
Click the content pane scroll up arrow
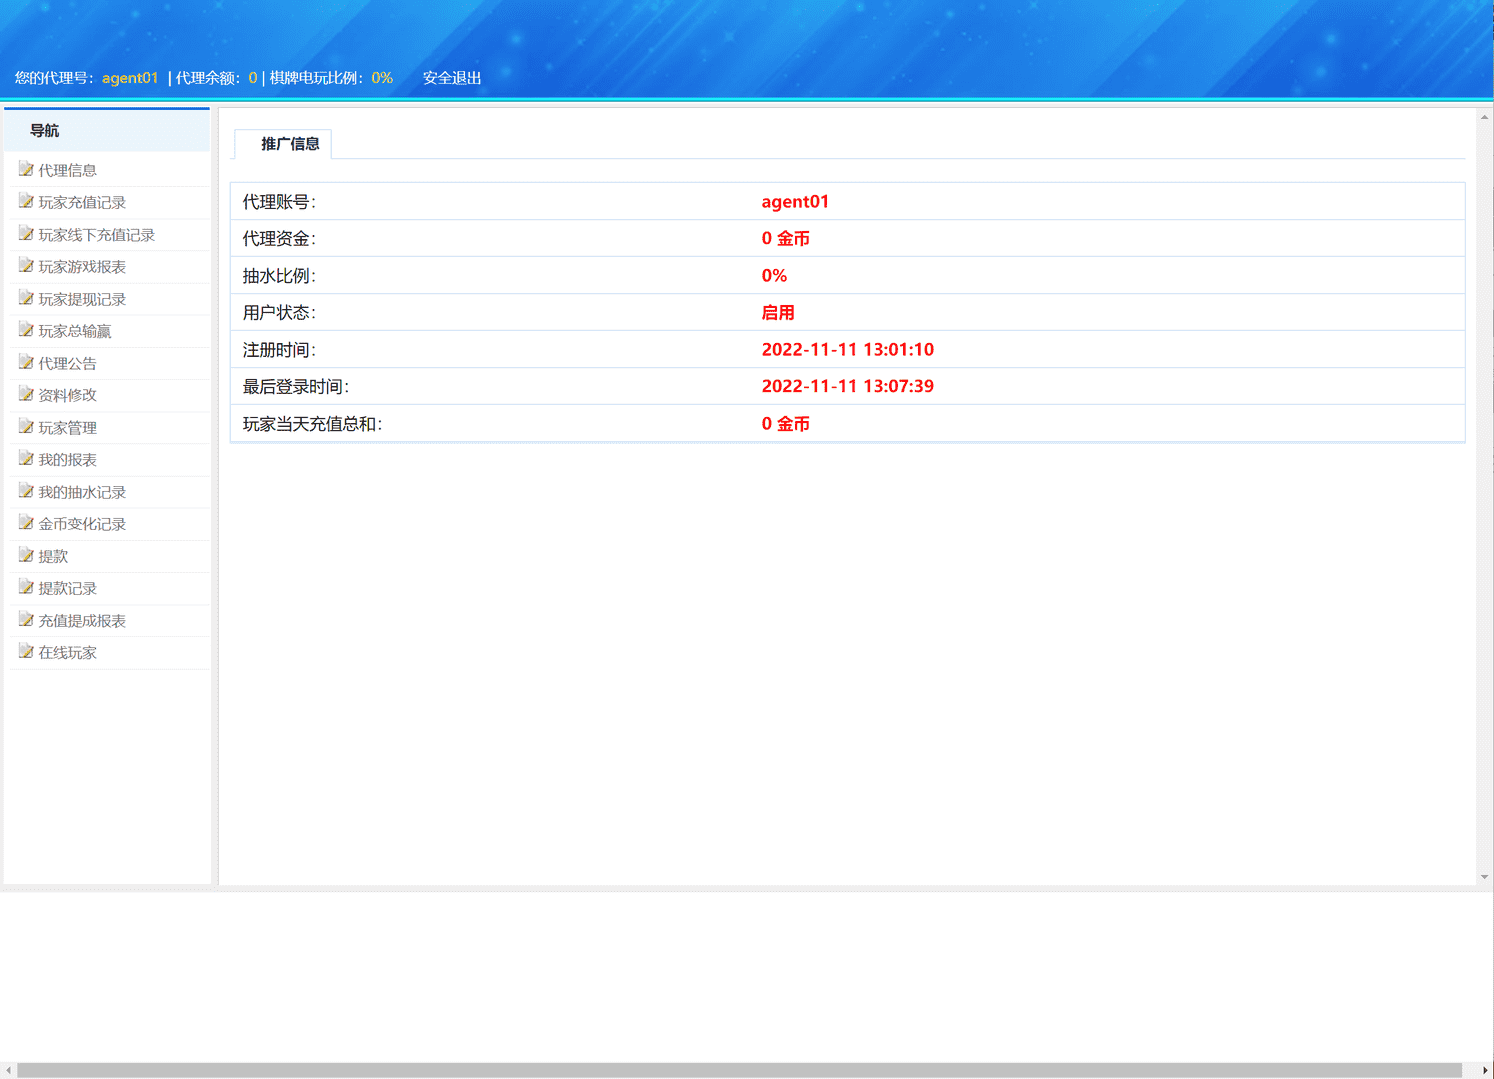click(x=1484, y=117)
